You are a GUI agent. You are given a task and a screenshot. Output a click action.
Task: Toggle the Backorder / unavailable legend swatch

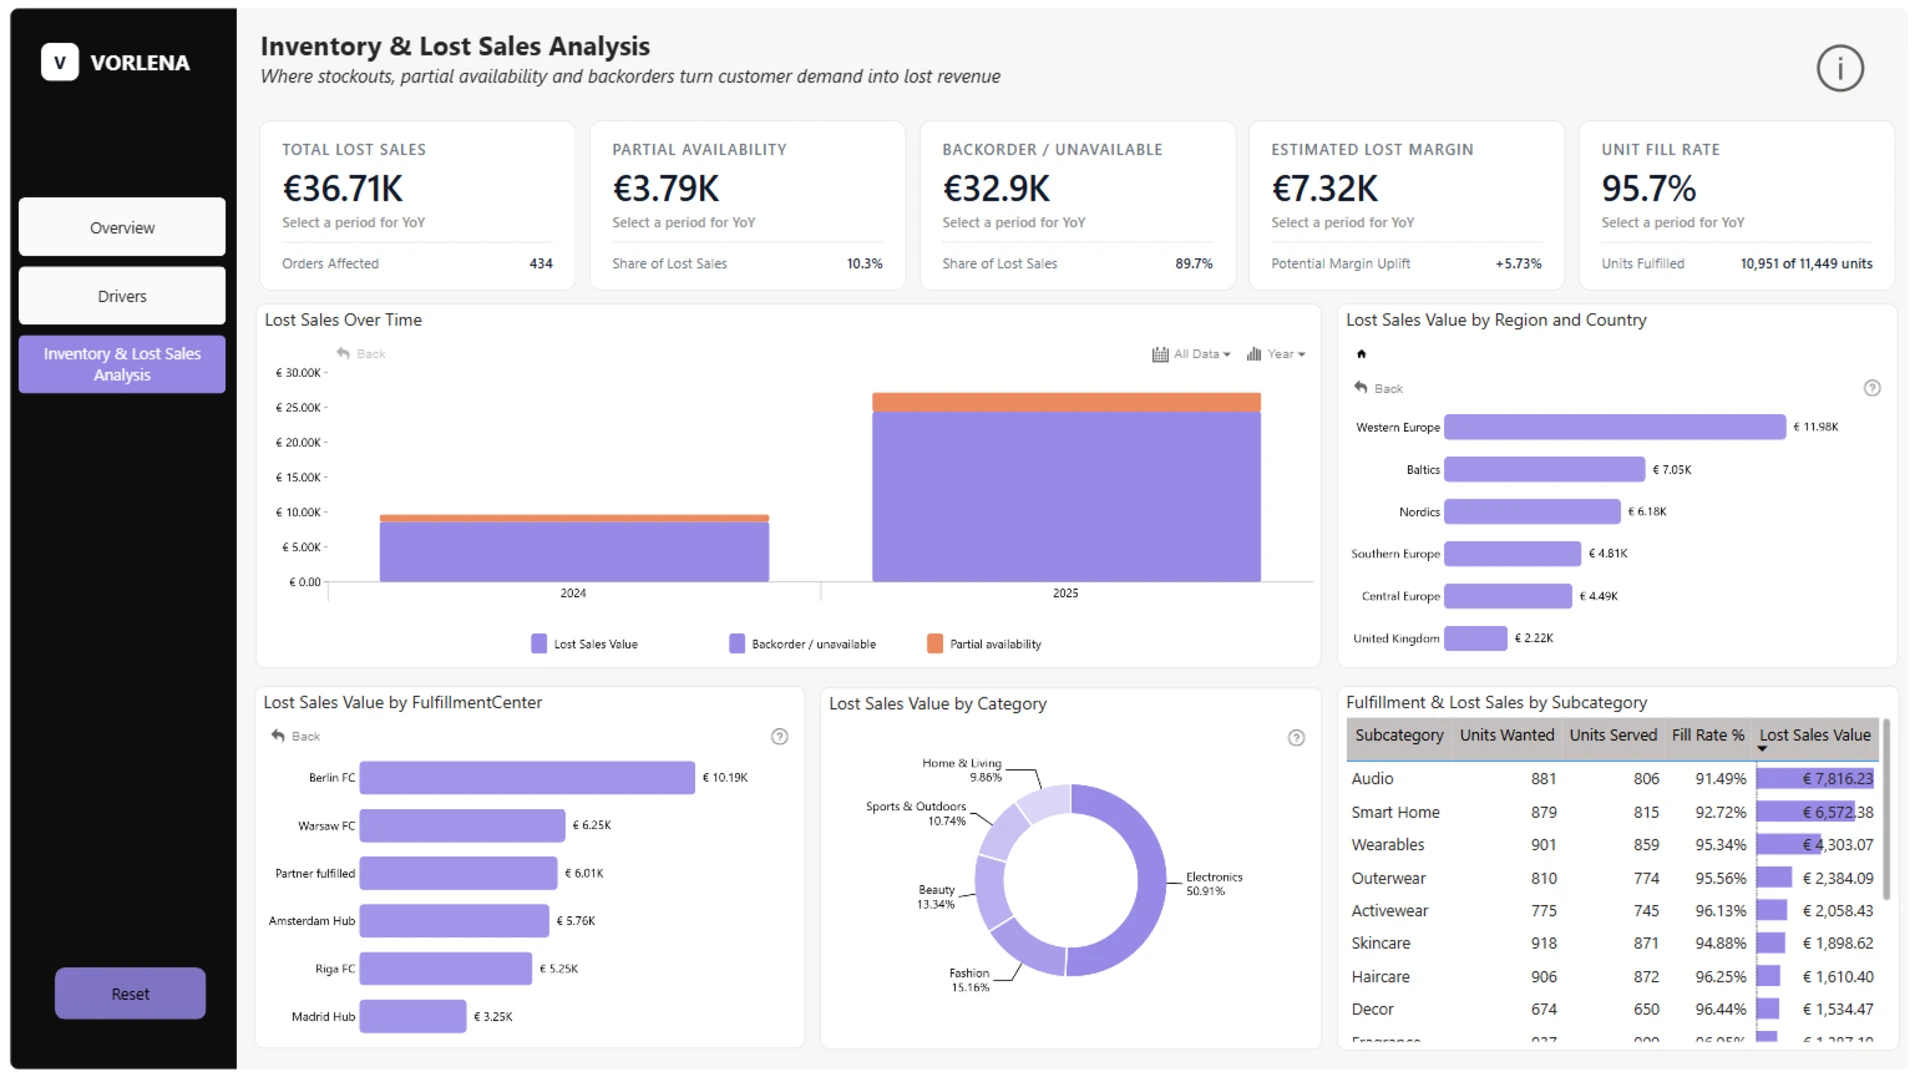coord(737,643)
